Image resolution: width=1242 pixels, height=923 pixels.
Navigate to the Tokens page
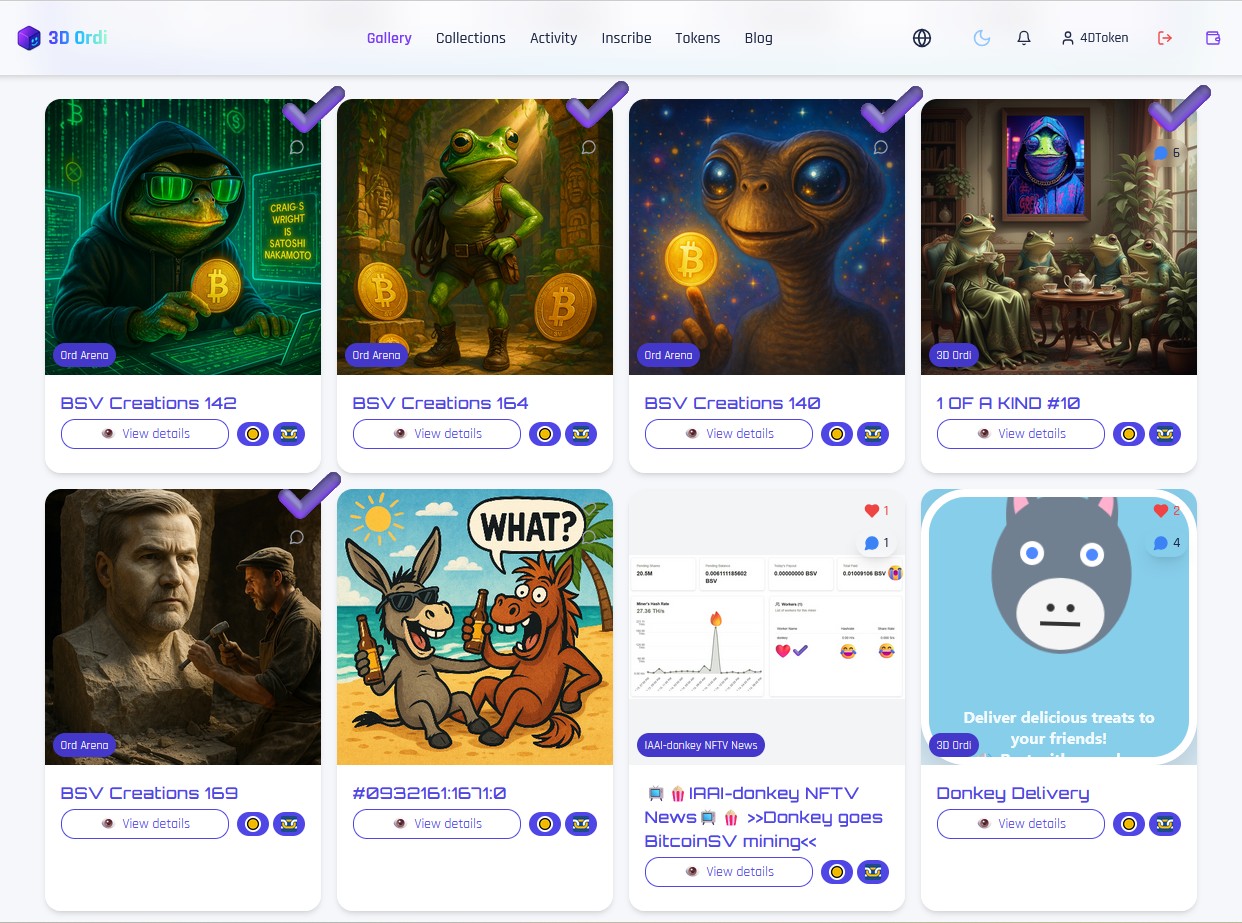pyautogui.click(x=698, y=38)
